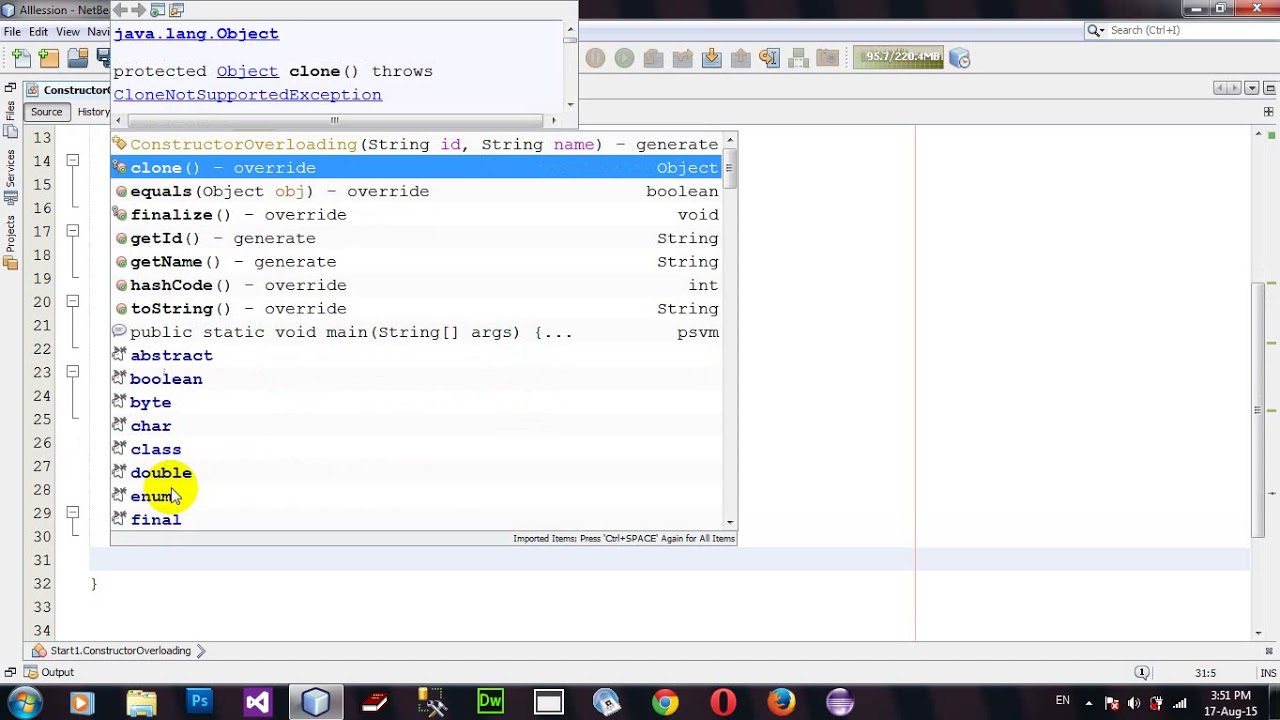Click the Continue debugger toolbar icon
The image size is (1280, 720).
point(624,58)
